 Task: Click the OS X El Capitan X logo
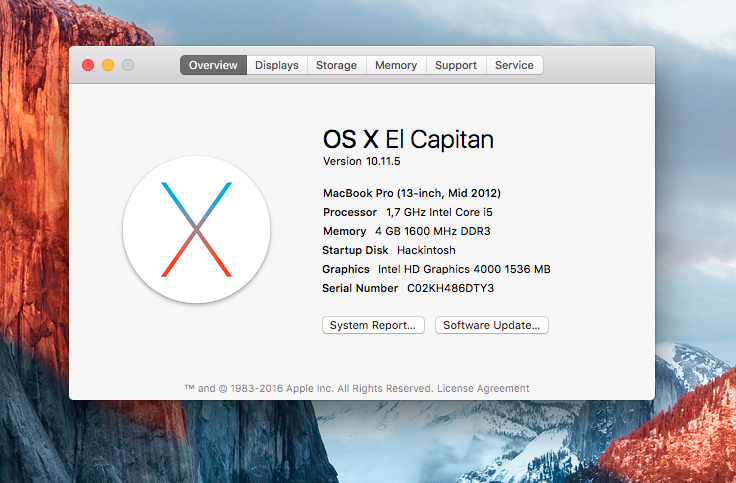(196, 229)
